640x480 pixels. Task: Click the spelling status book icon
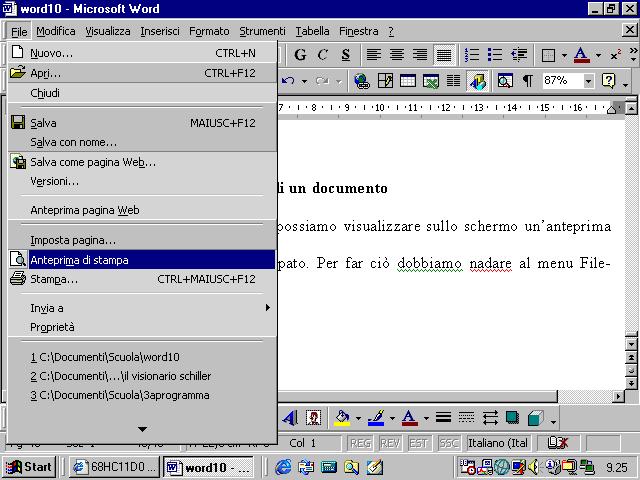(557, 443)
